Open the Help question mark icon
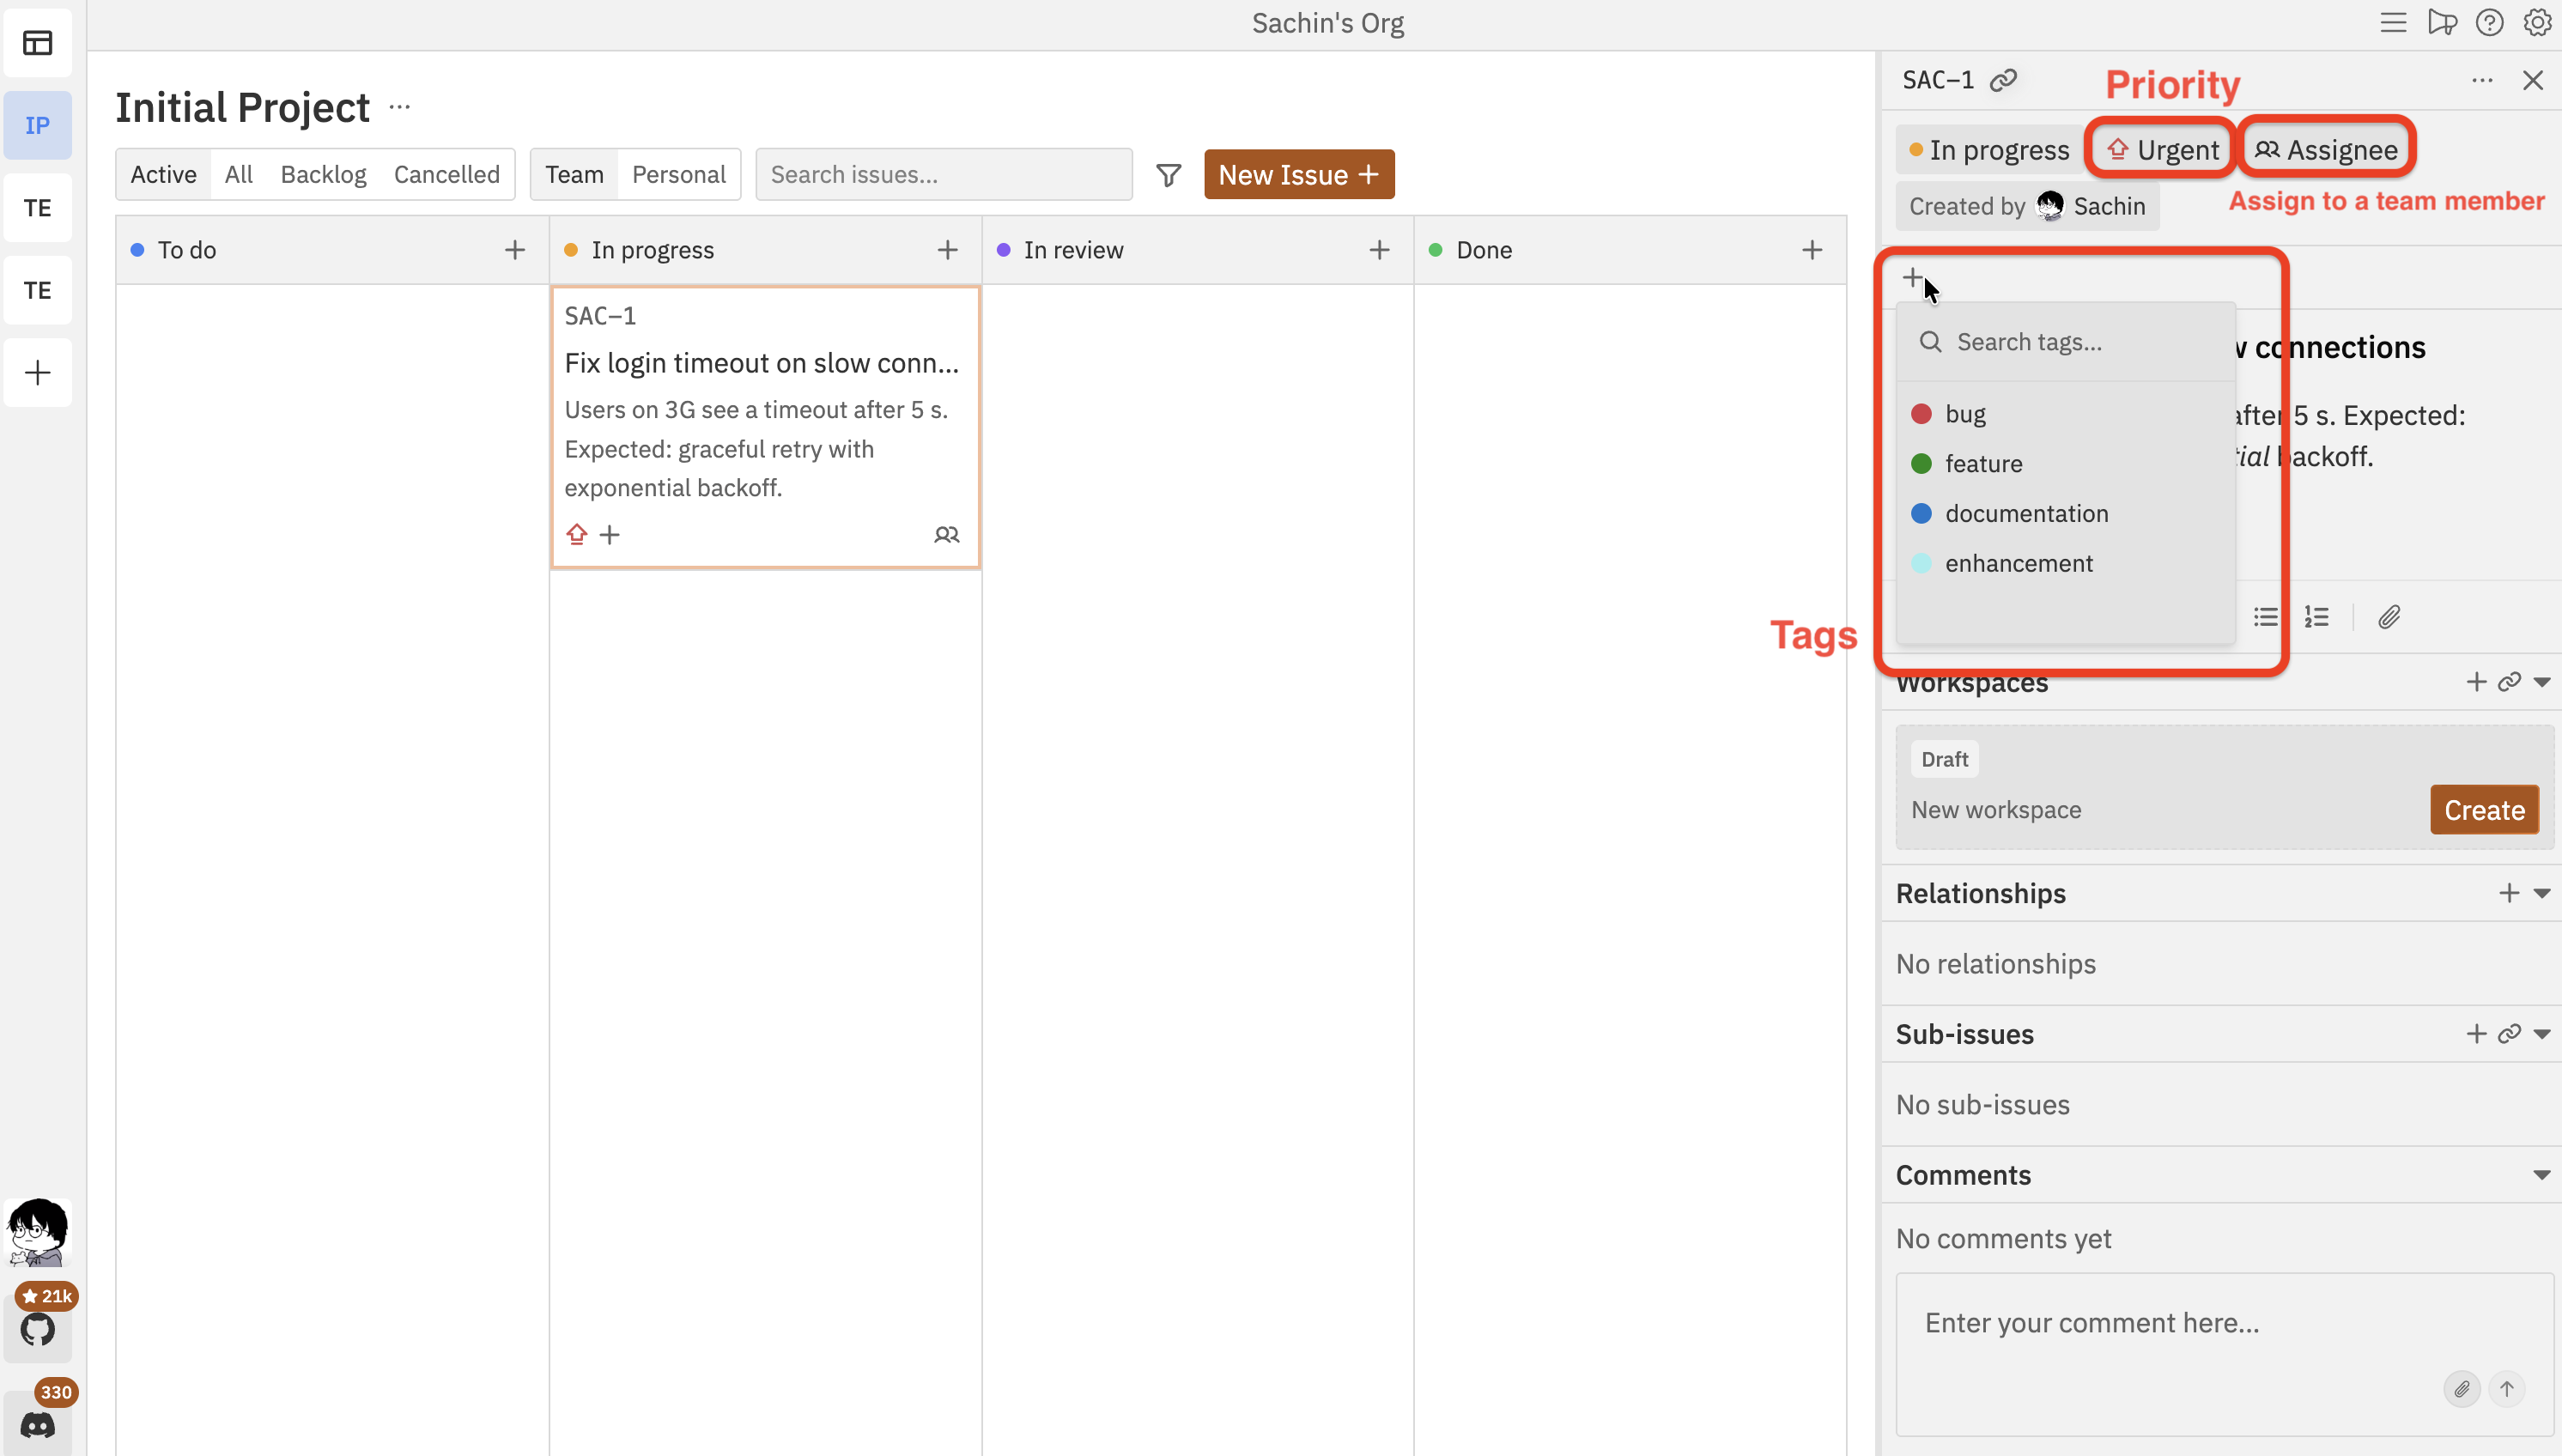This screenshot has width=2562, height=1456. click(x=2489, y=22)
